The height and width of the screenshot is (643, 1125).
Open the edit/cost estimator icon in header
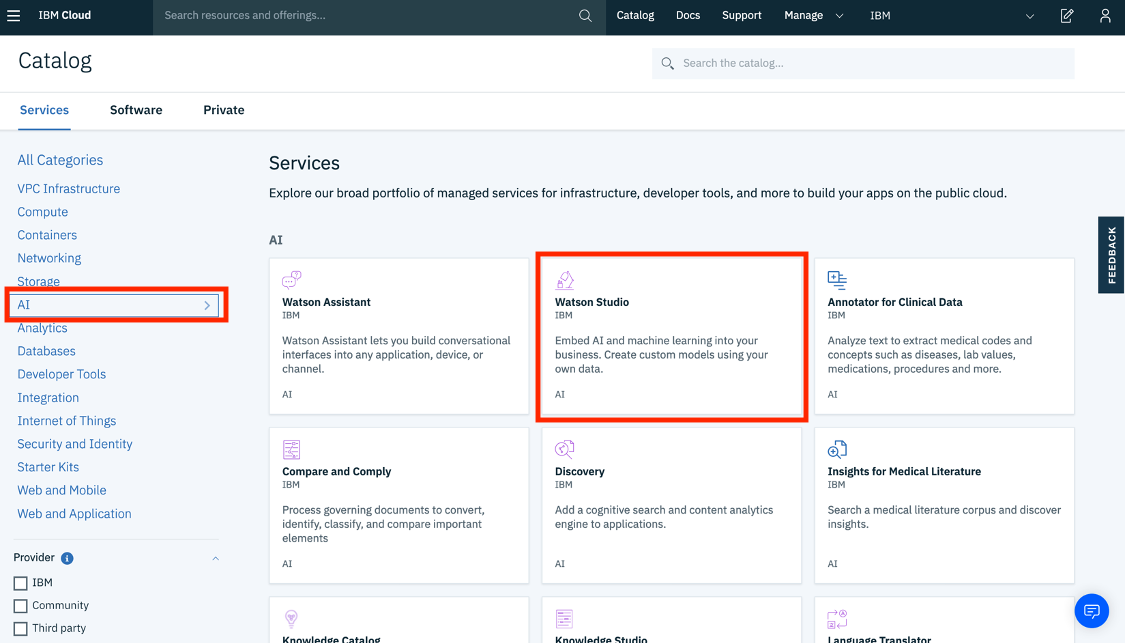[1067, 15]
